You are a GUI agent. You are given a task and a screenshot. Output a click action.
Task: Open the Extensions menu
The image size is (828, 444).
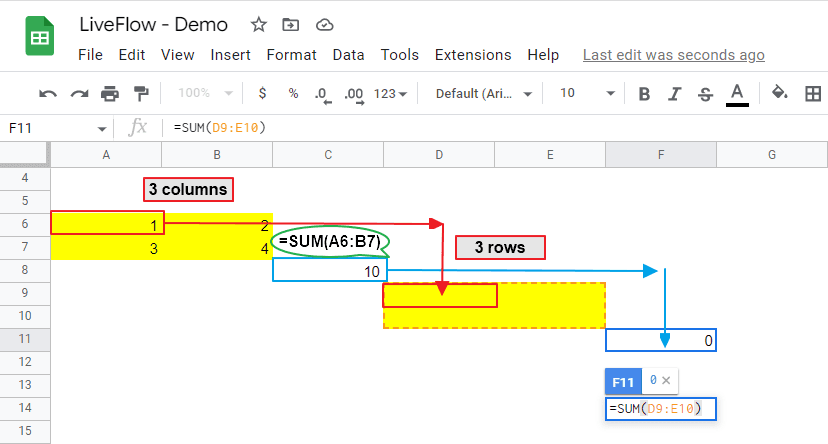pos(473,55)
